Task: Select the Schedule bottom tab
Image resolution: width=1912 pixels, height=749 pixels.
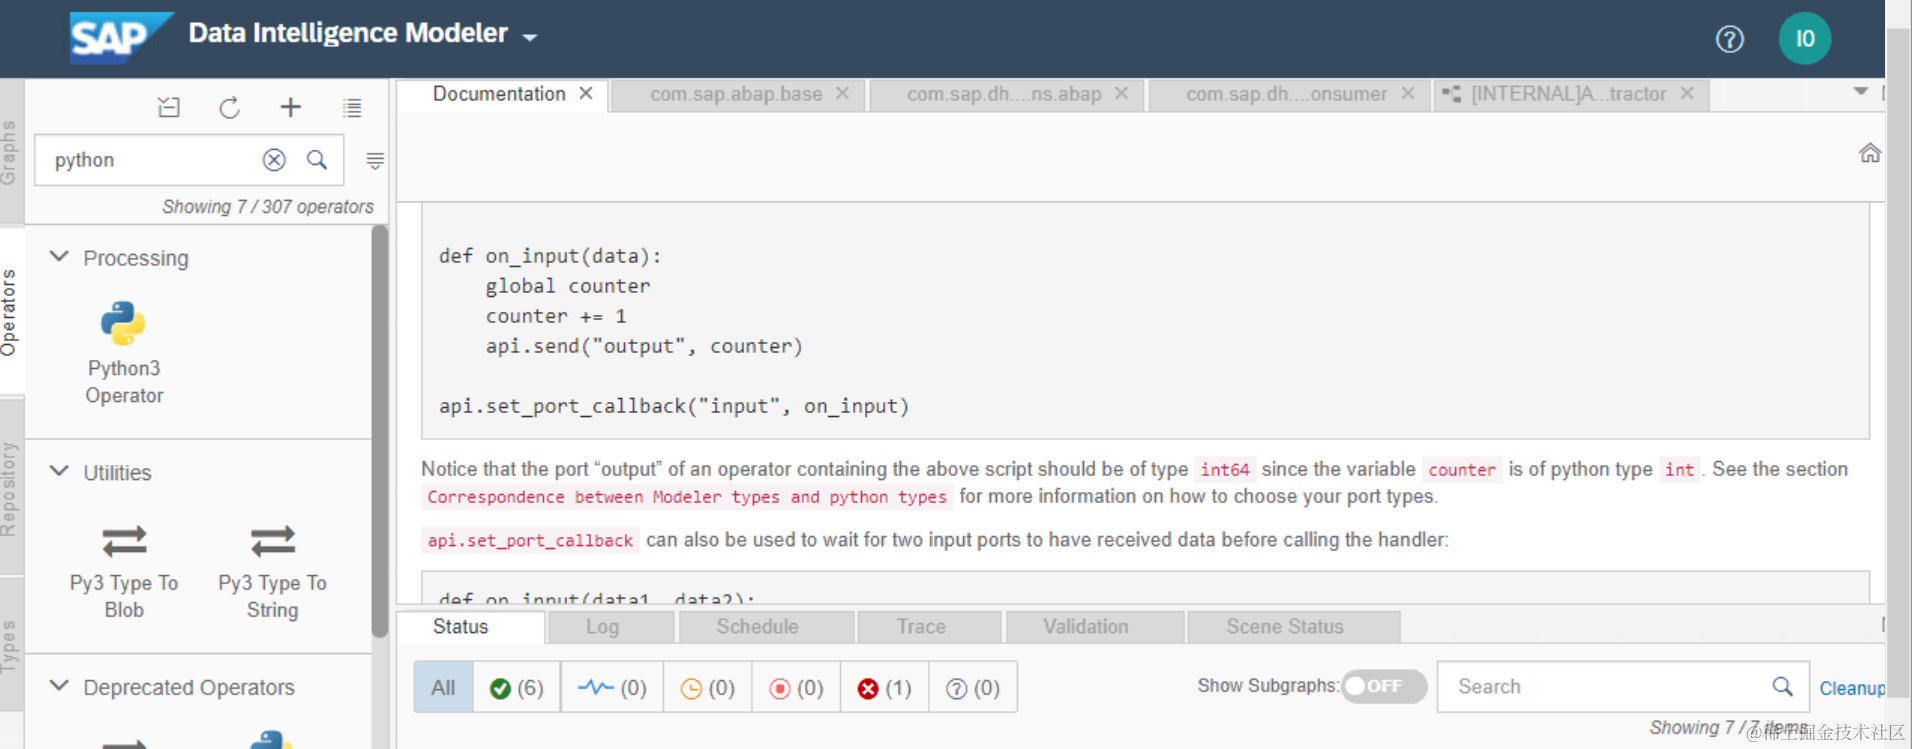Action: click(766, 627)
